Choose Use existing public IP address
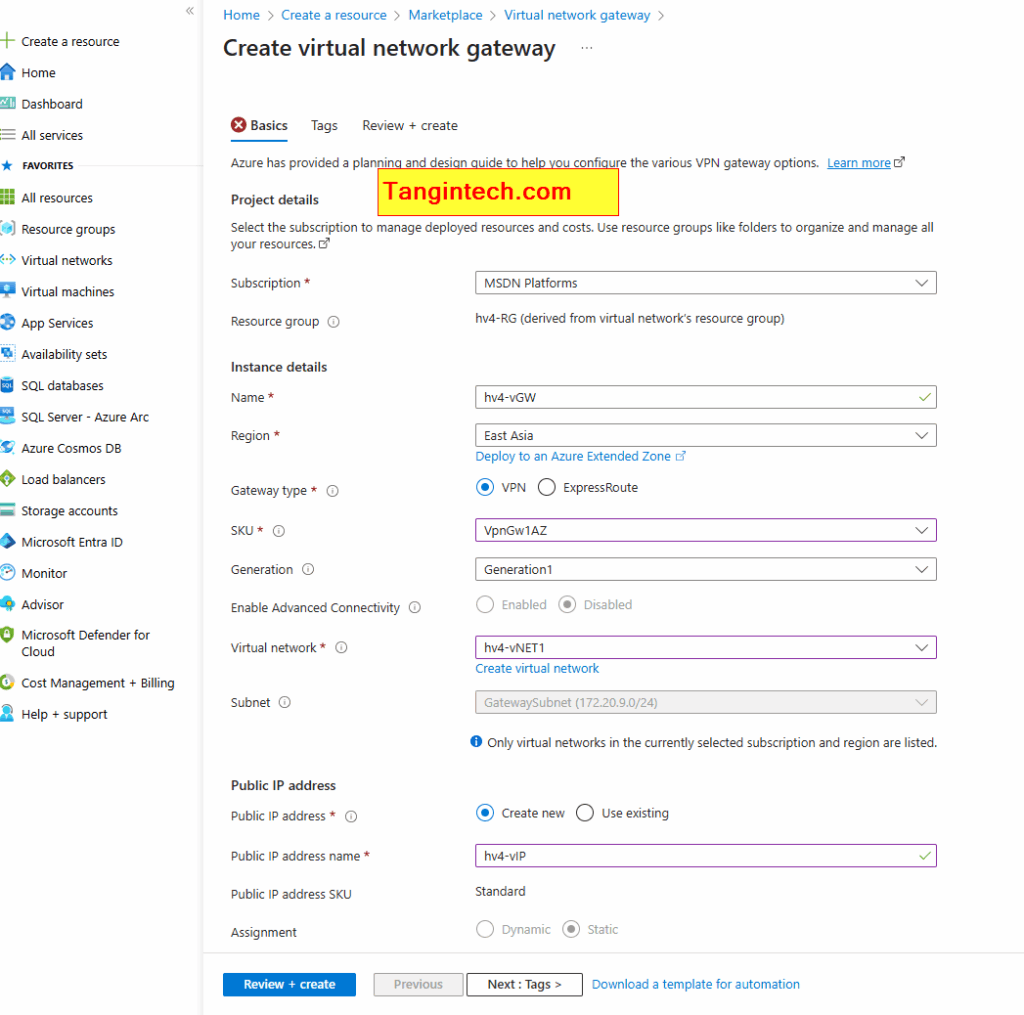This screenshot has width=1024, height=1015. click(x=584, y=813)
